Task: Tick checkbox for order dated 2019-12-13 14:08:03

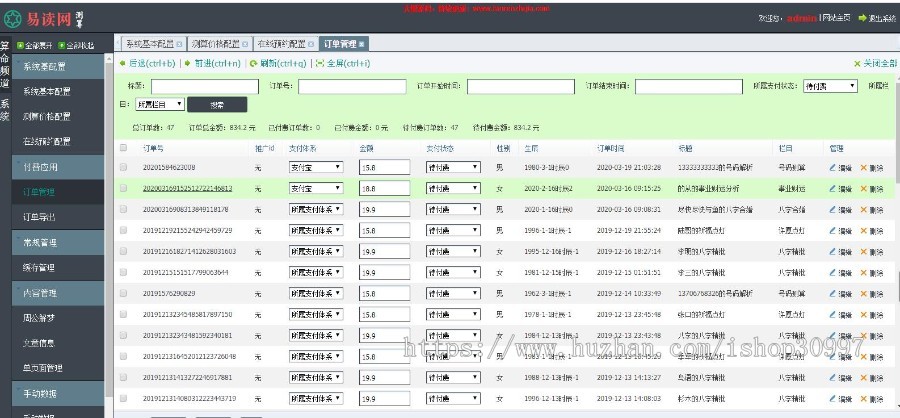Action: (x=123, y=398)
